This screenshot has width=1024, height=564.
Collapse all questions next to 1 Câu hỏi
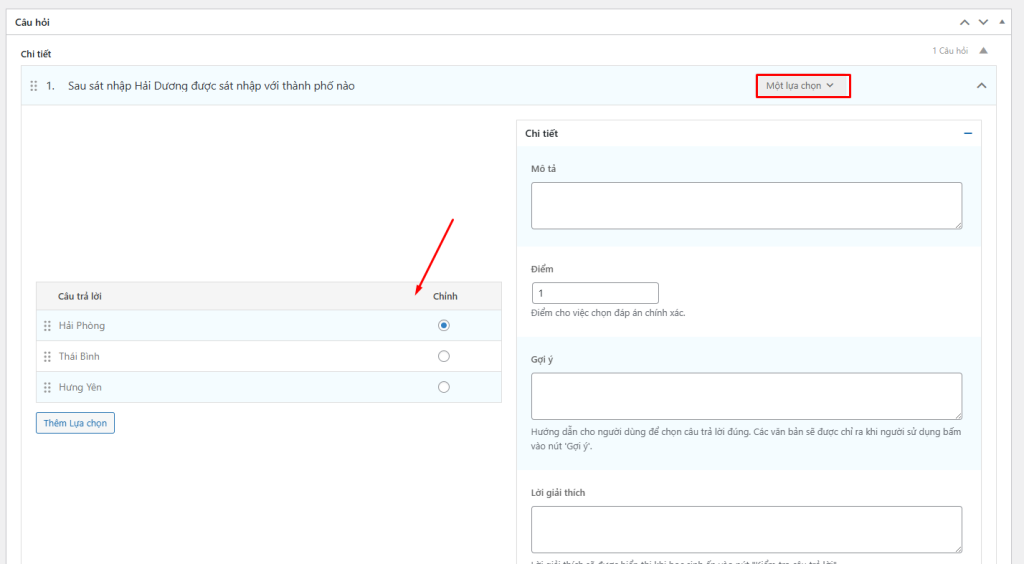click(x=983, y=51)
